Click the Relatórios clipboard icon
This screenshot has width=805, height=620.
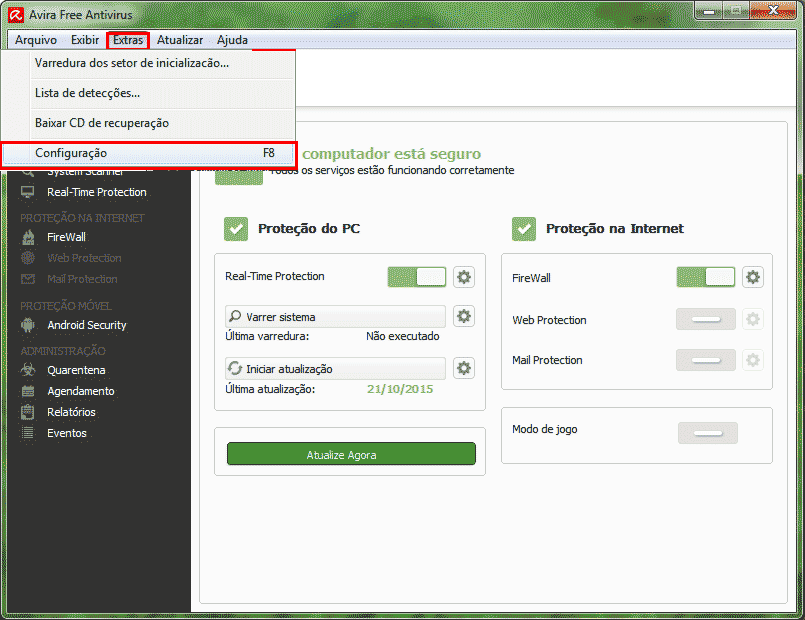(x=28, y=412)
